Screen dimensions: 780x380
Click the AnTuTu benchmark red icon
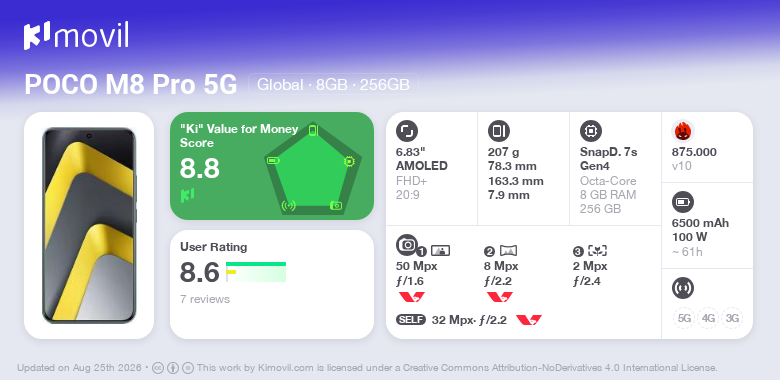click(683, 131)
